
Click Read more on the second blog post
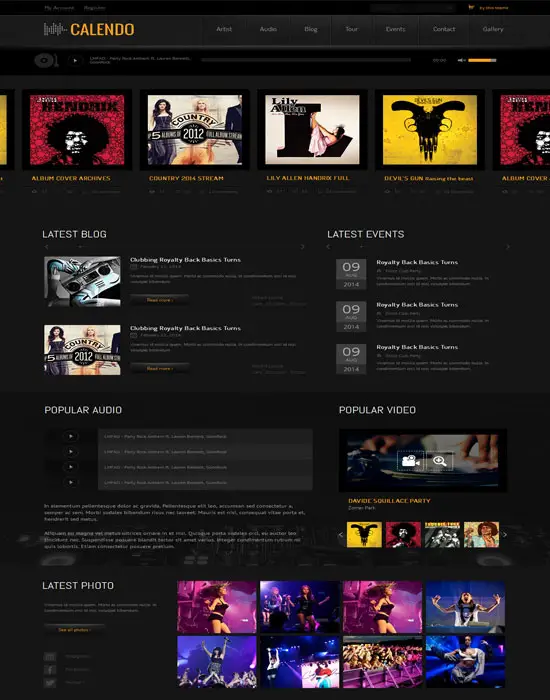[159, 368]
